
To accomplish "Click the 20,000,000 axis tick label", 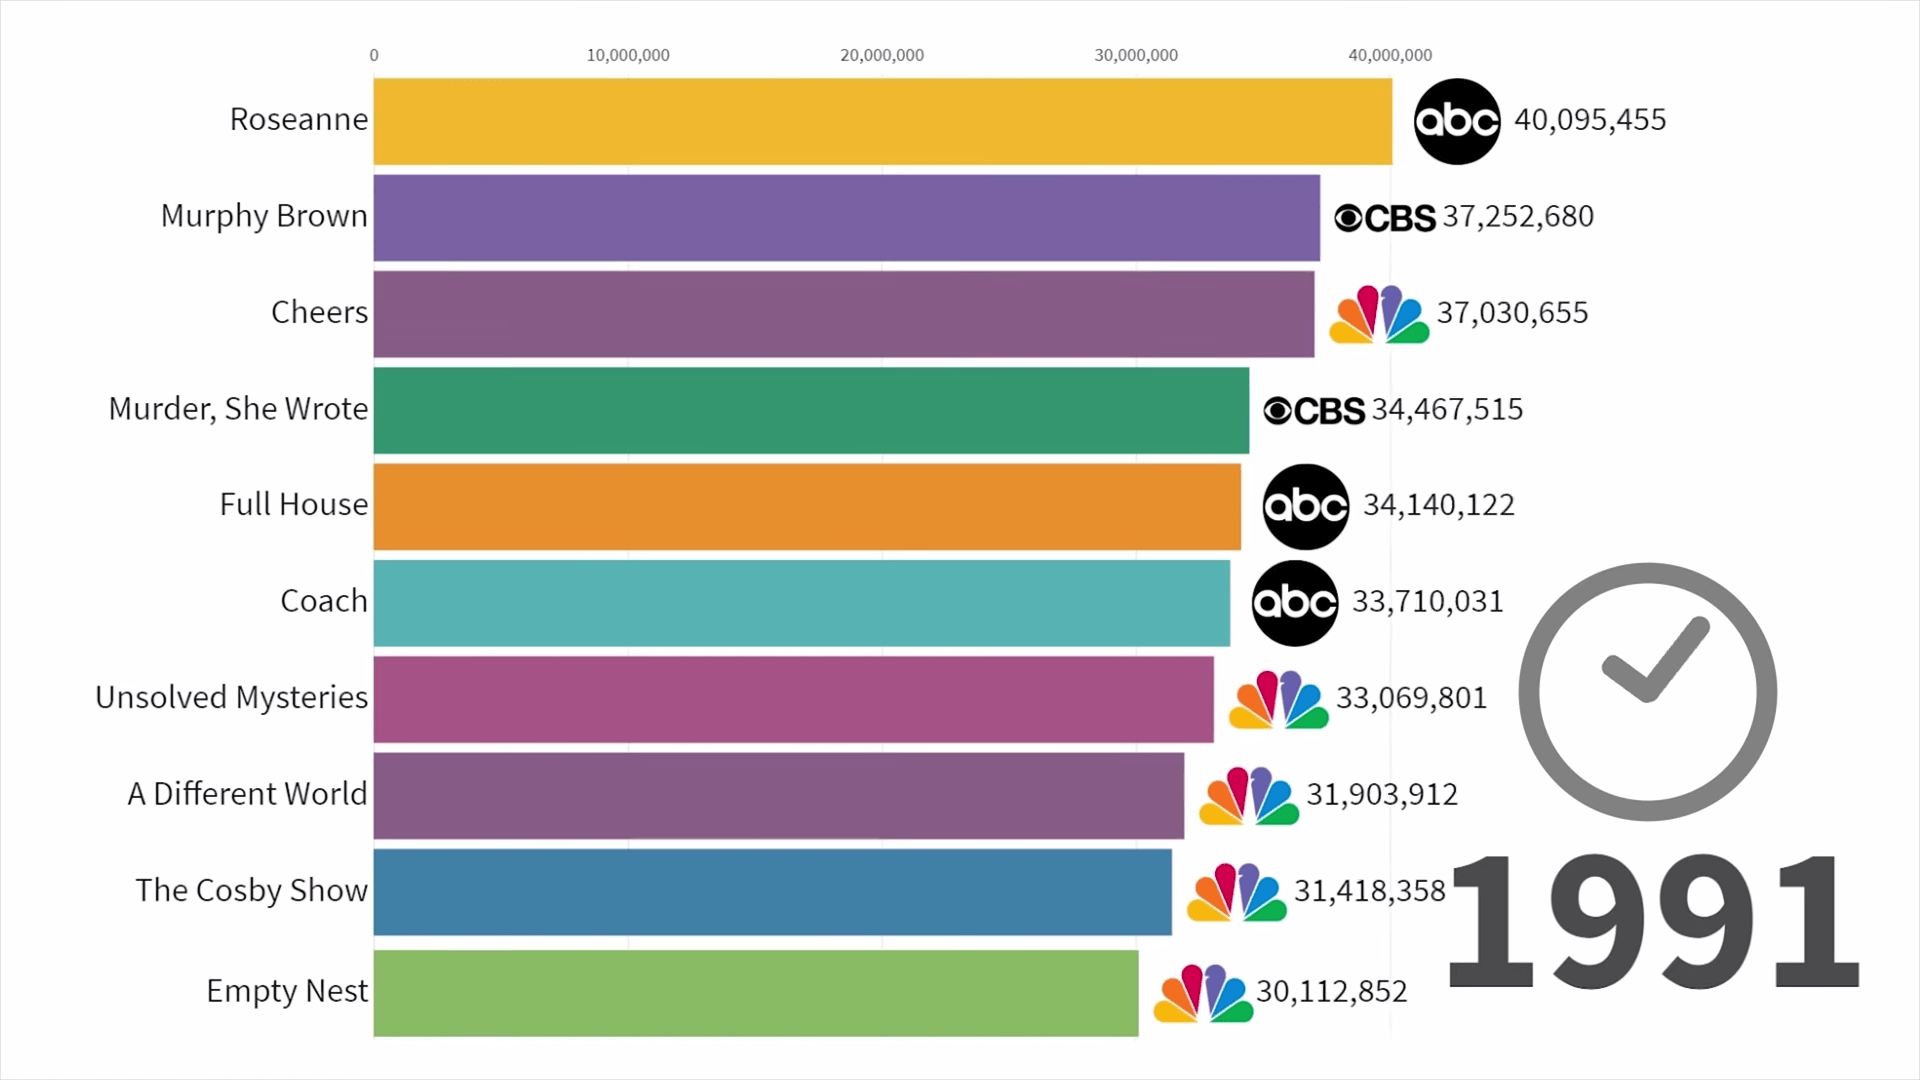I will (x=881, y=55).
